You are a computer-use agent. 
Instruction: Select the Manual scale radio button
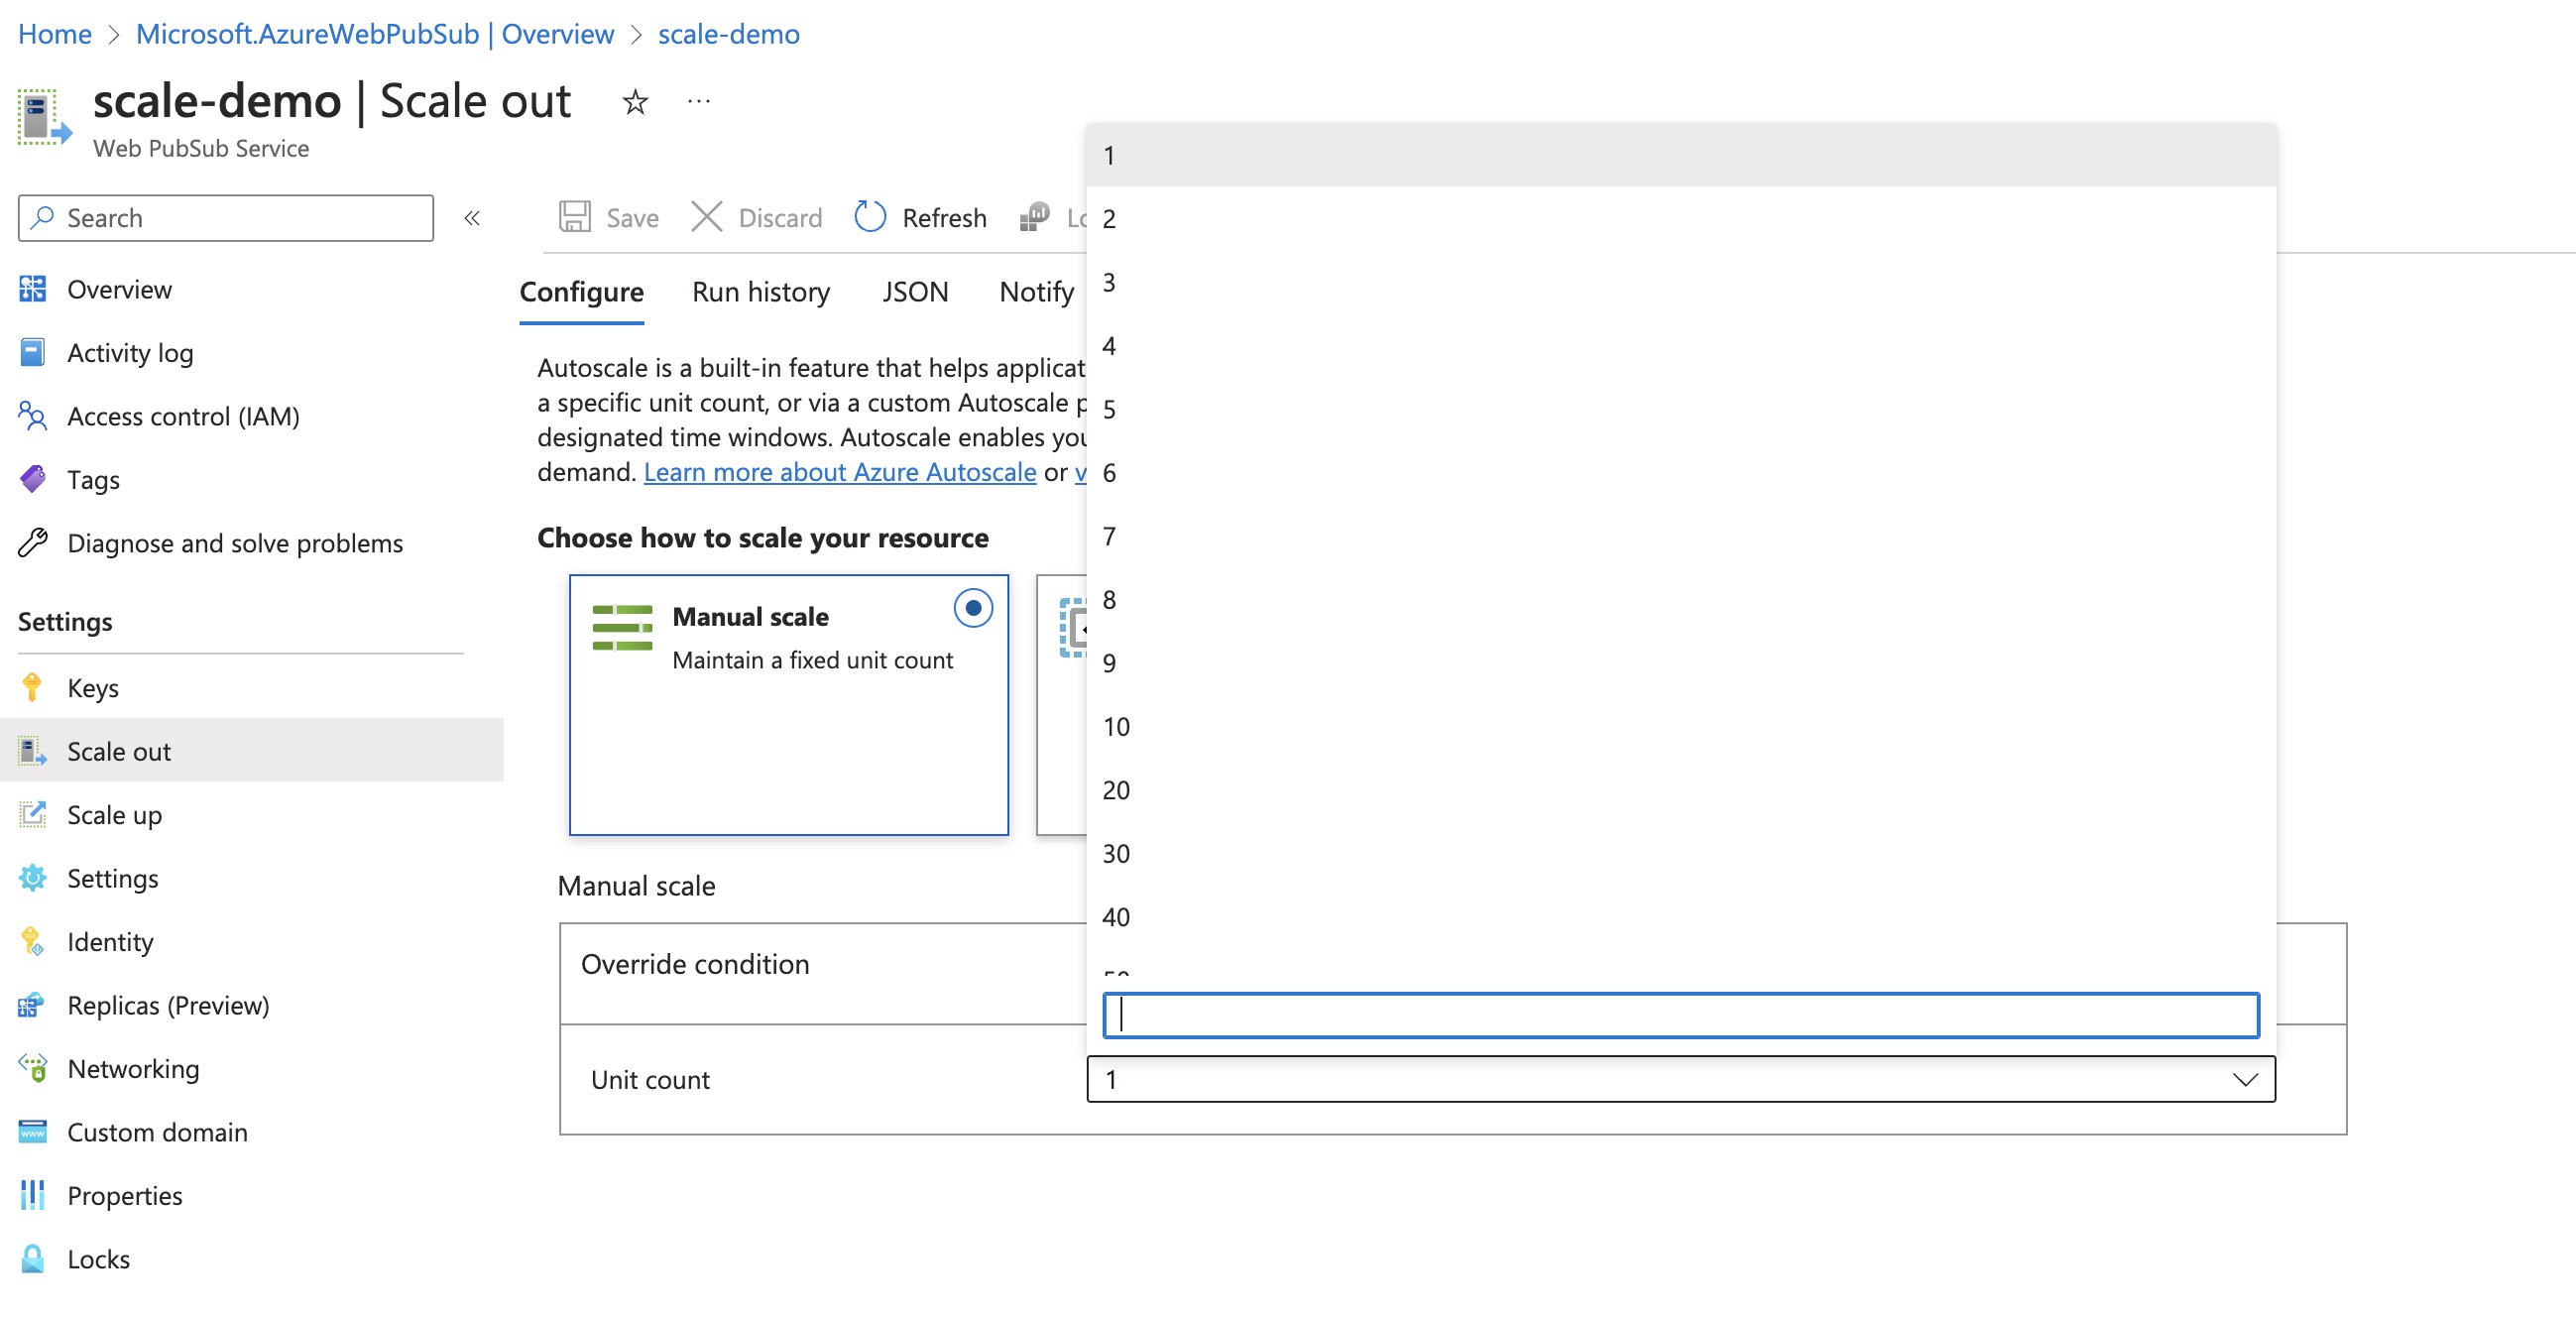click(x=971, y=608)
